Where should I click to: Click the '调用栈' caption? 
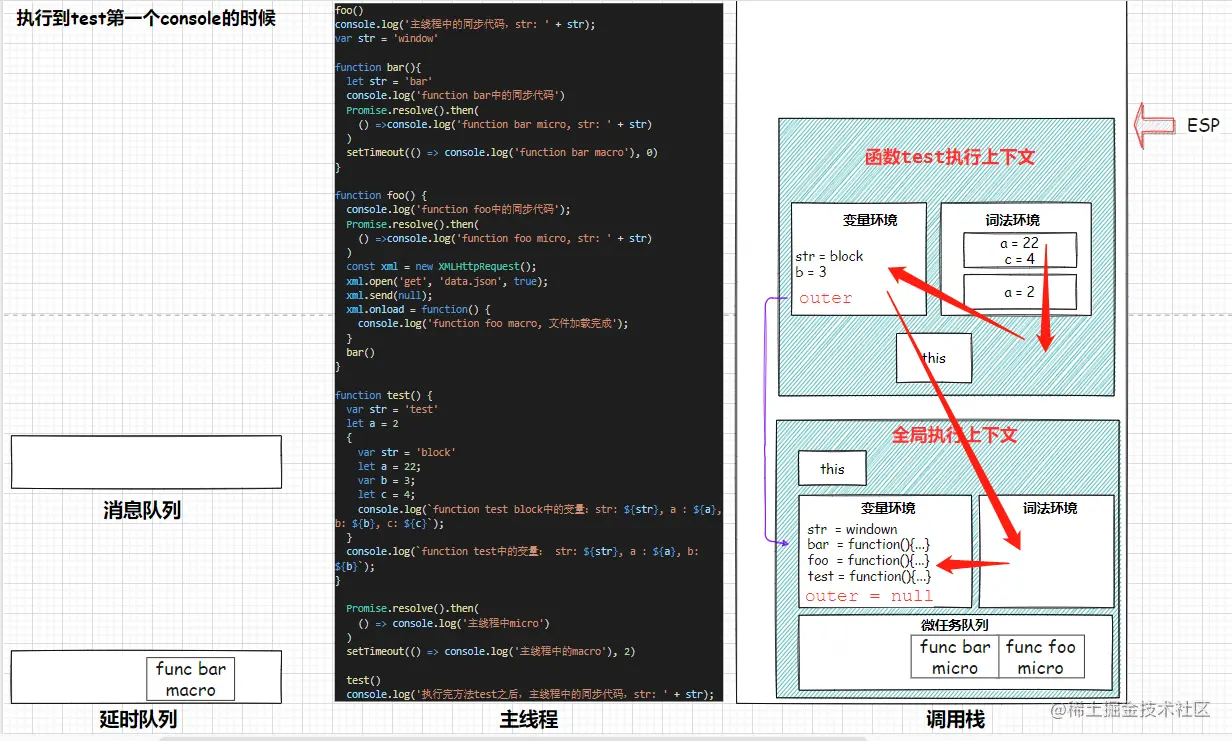955,719
